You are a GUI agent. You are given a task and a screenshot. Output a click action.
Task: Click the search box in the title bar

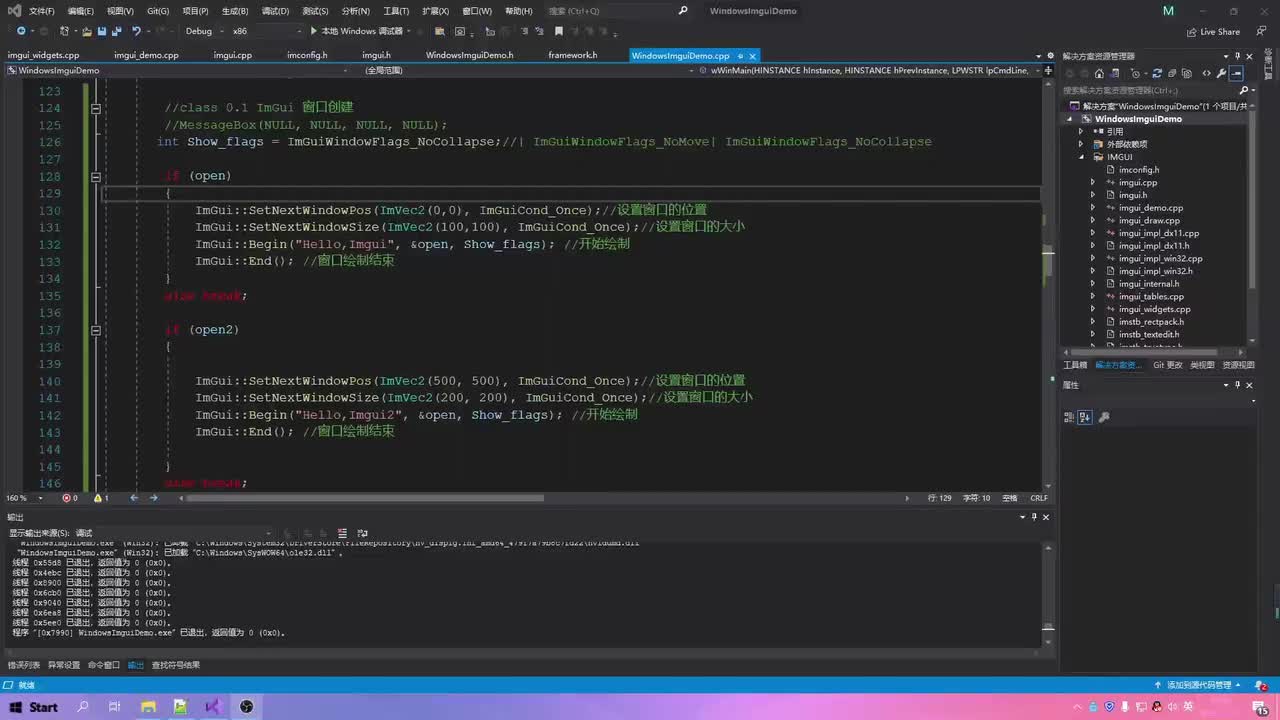[x=617, y=11]
